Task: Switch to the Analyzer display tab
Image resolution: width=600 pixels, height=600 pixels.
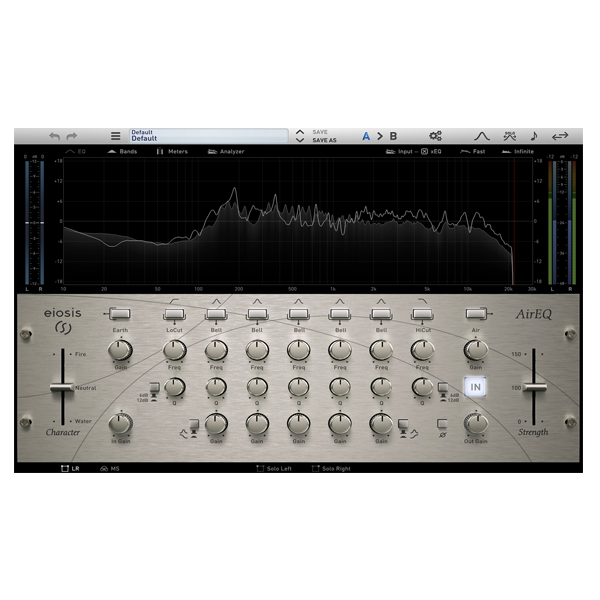Action: click(x=226, y=152)
